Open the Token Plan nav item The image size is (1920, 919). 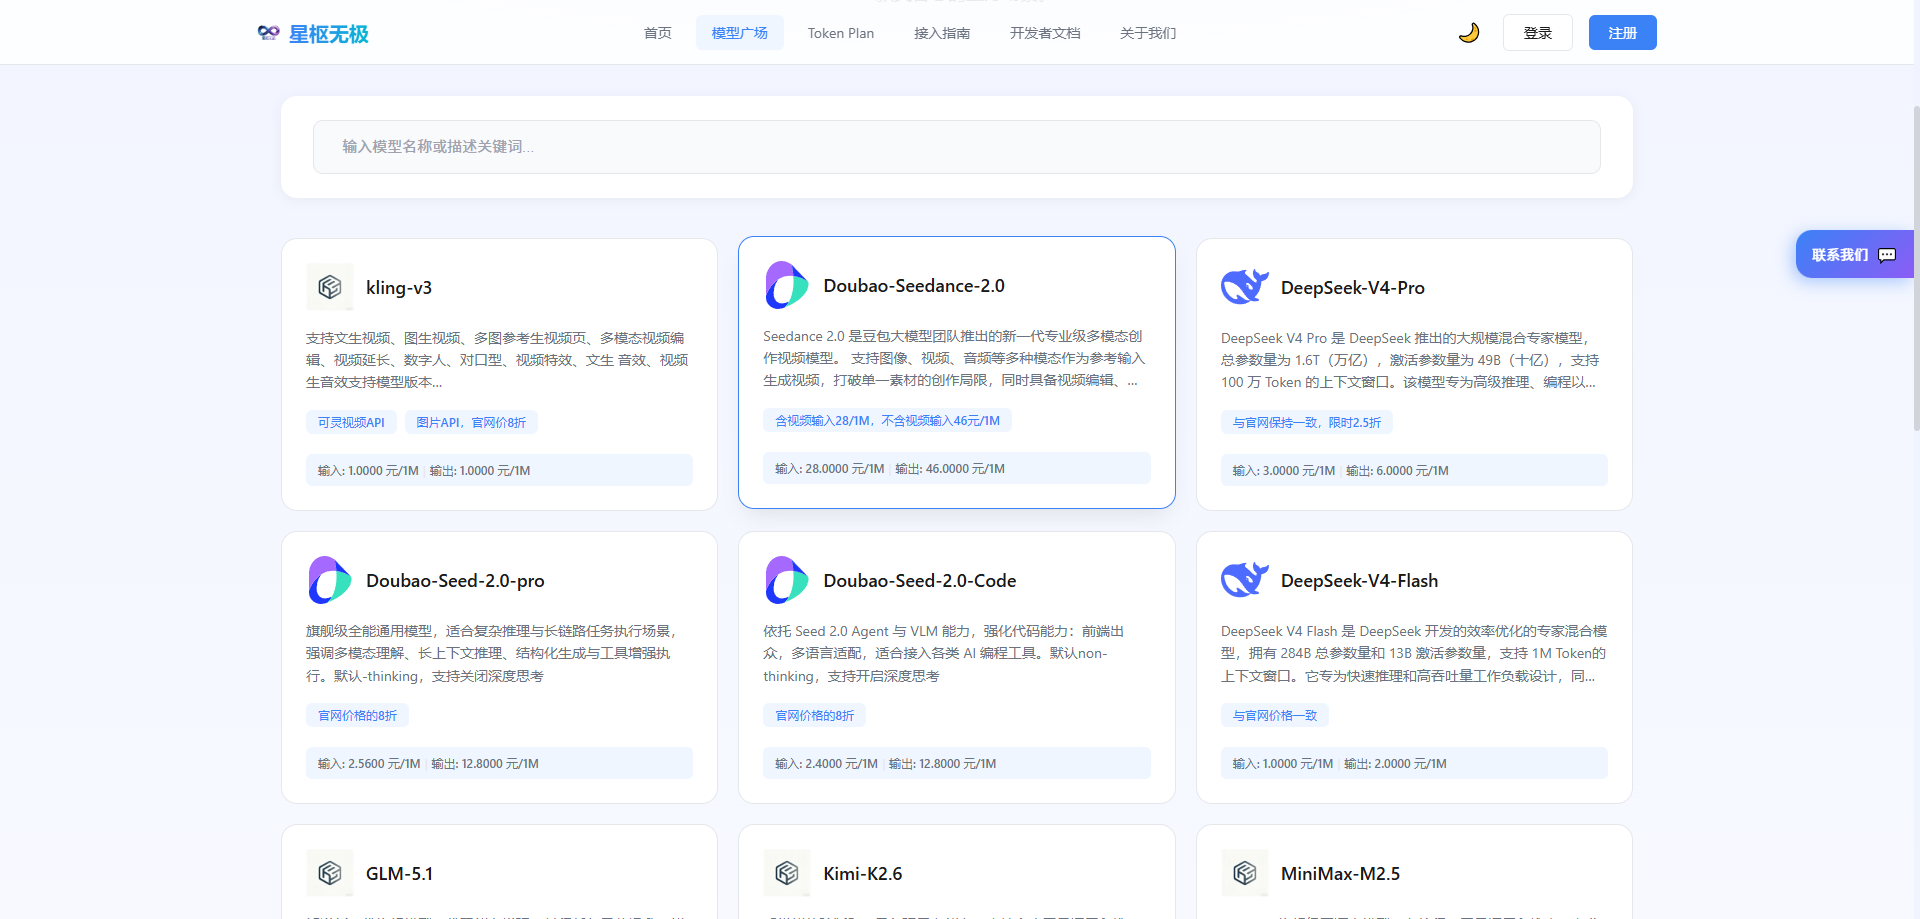(x=841, y=33)
